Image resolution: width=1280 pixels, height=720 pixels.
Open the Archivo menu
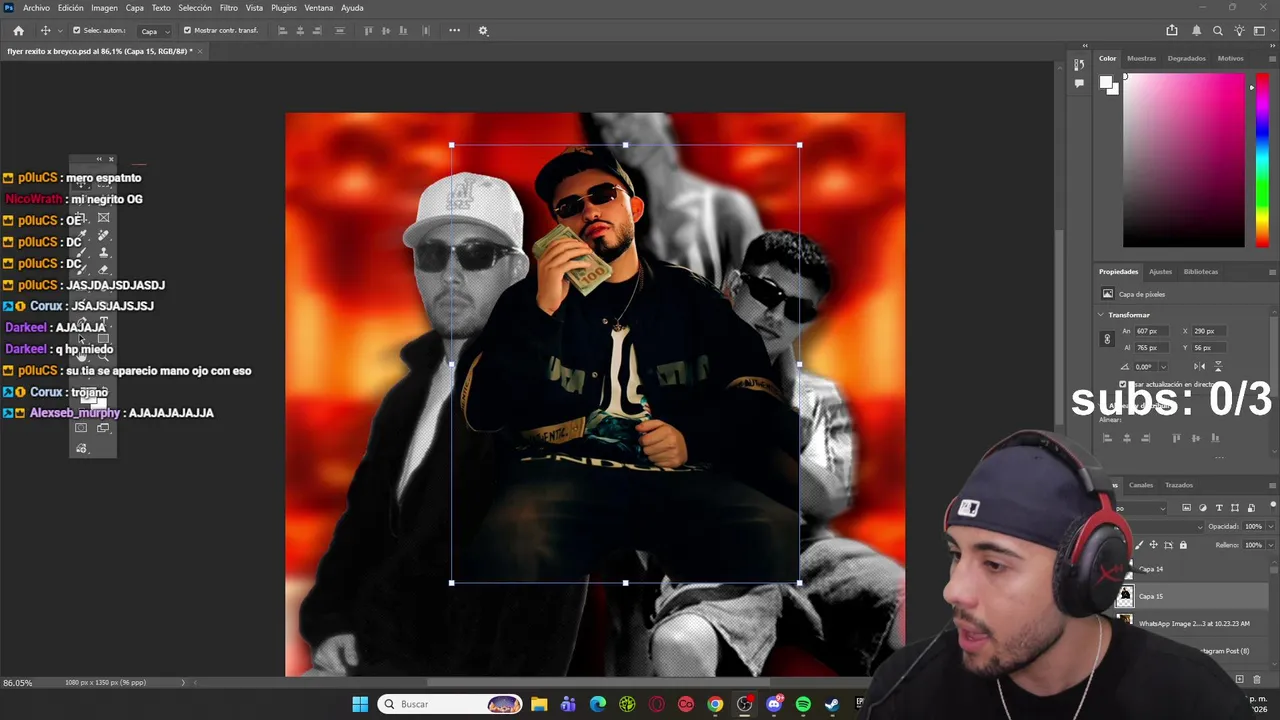[36, 8]
